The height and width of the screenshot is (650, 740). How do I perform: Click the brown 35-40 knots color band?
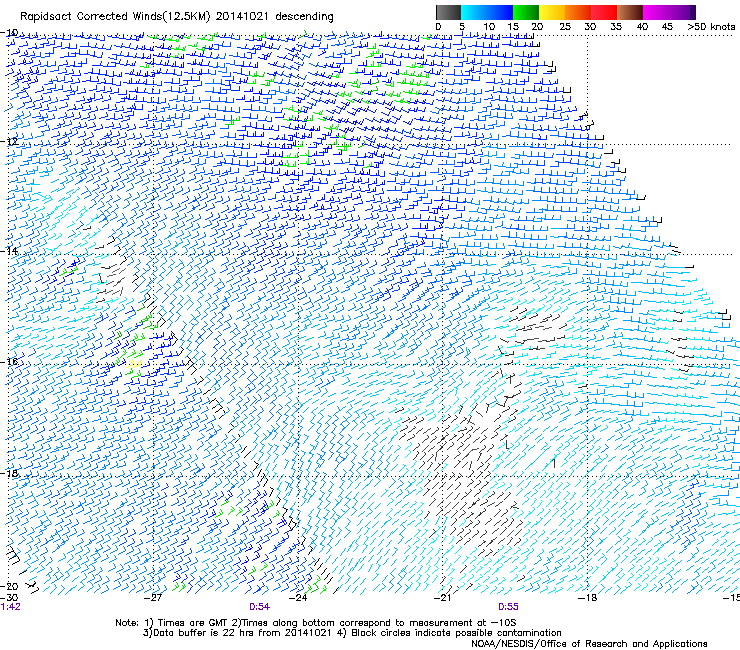tap(630, 12)
